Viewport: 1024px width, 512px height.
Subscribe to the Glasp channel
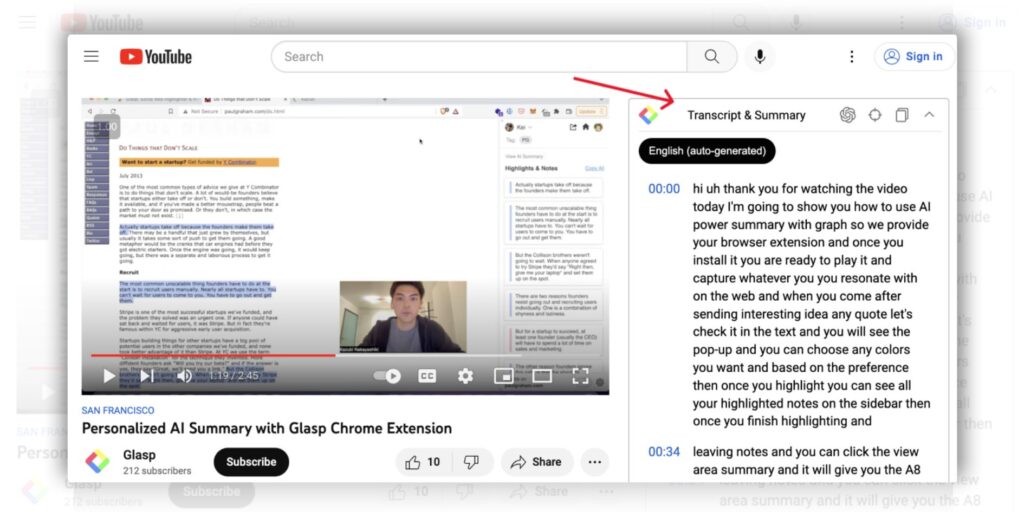point(251,462)
